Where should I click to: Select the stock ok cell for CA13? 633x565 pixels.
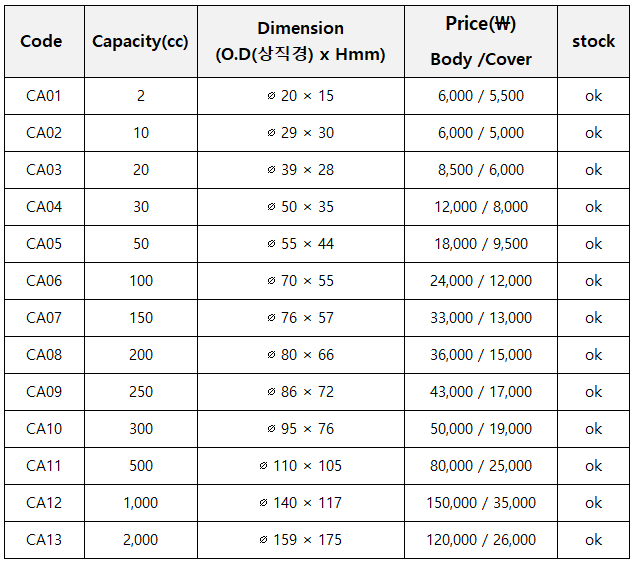[x=593, y=540]
